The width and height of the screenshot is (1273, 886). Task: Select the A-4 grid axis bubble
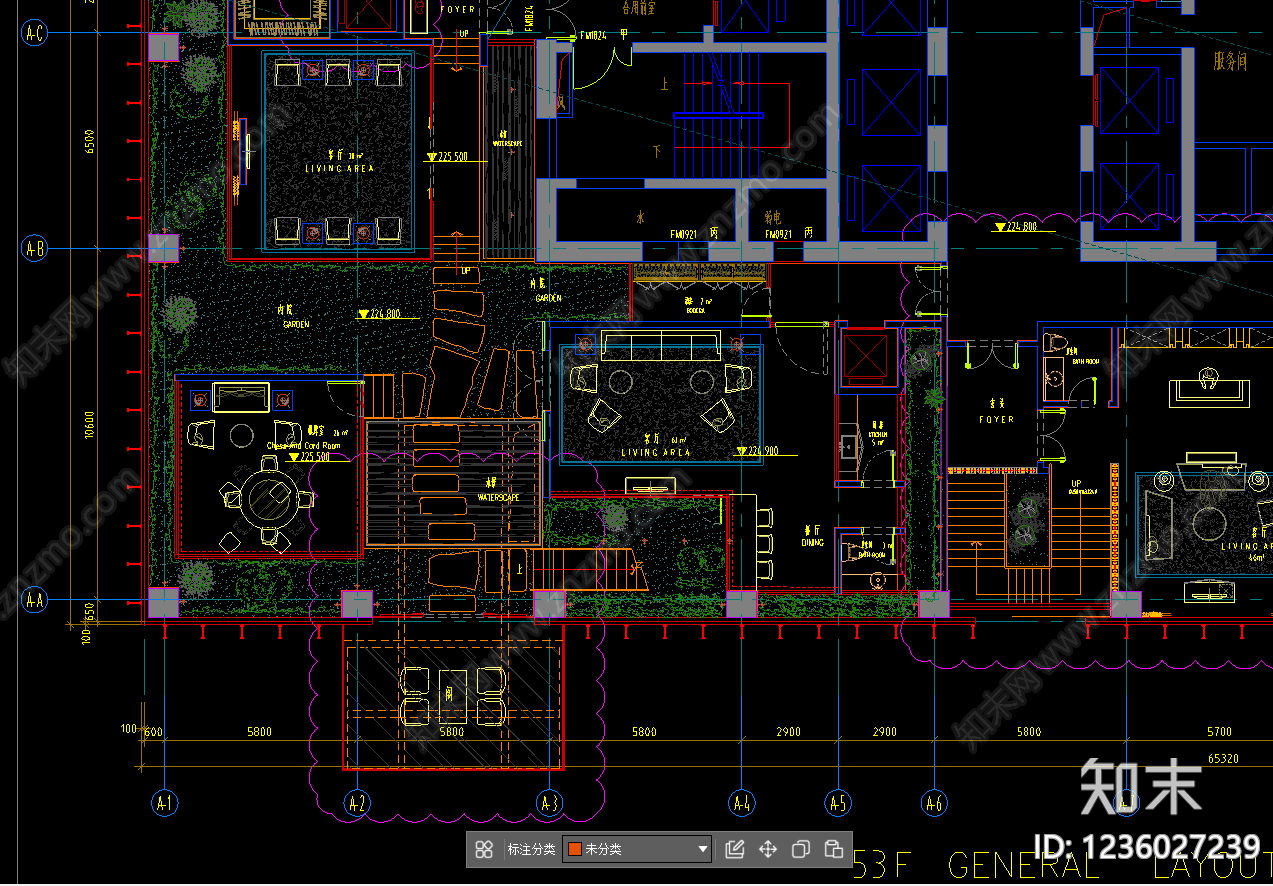(741, 802)
